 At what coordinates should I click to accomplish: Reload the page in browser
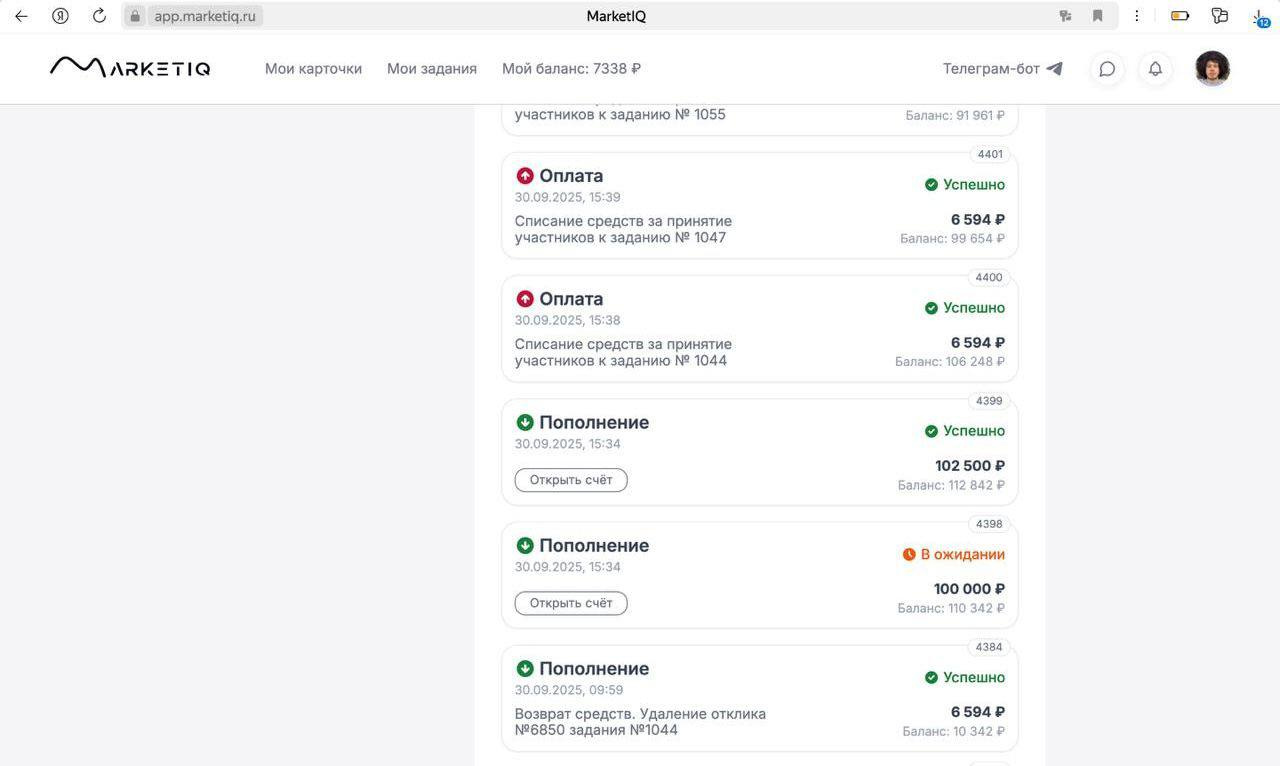[99, 16]
